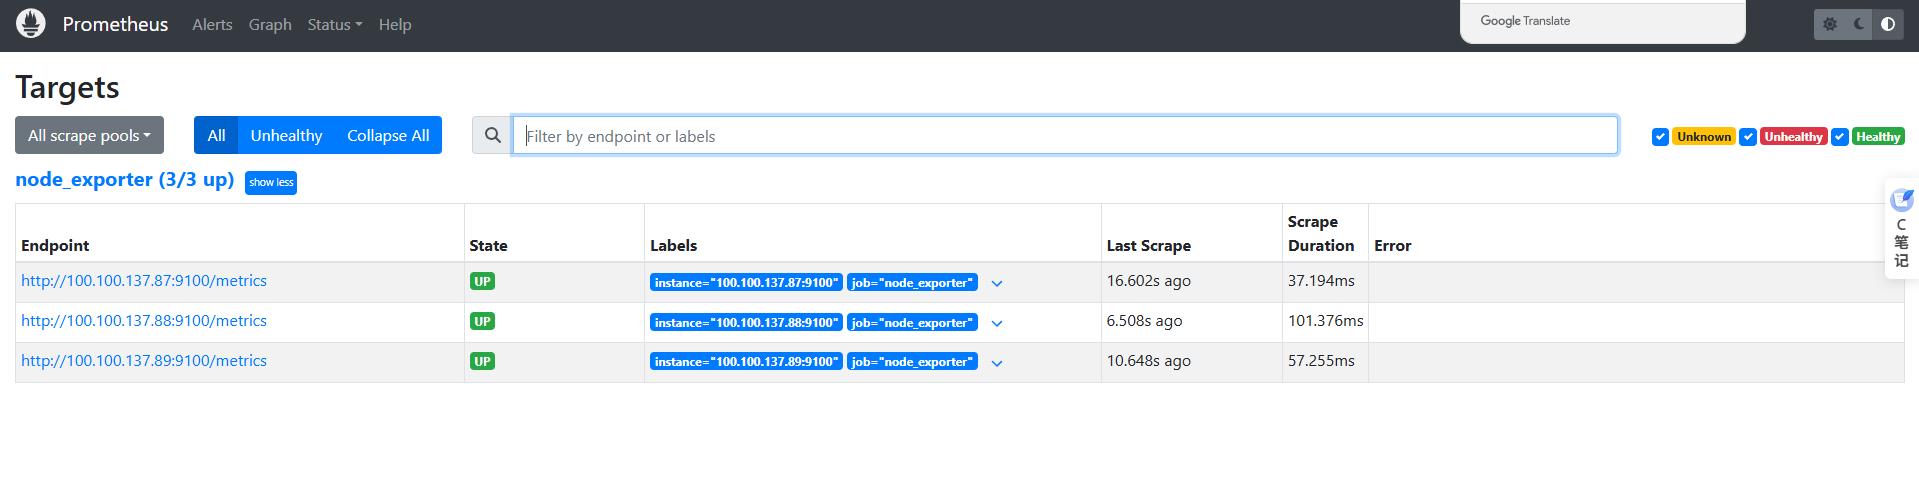Click the Collapse All button
The height and width of the screenshot is (480, 1919).
(388, 135)
